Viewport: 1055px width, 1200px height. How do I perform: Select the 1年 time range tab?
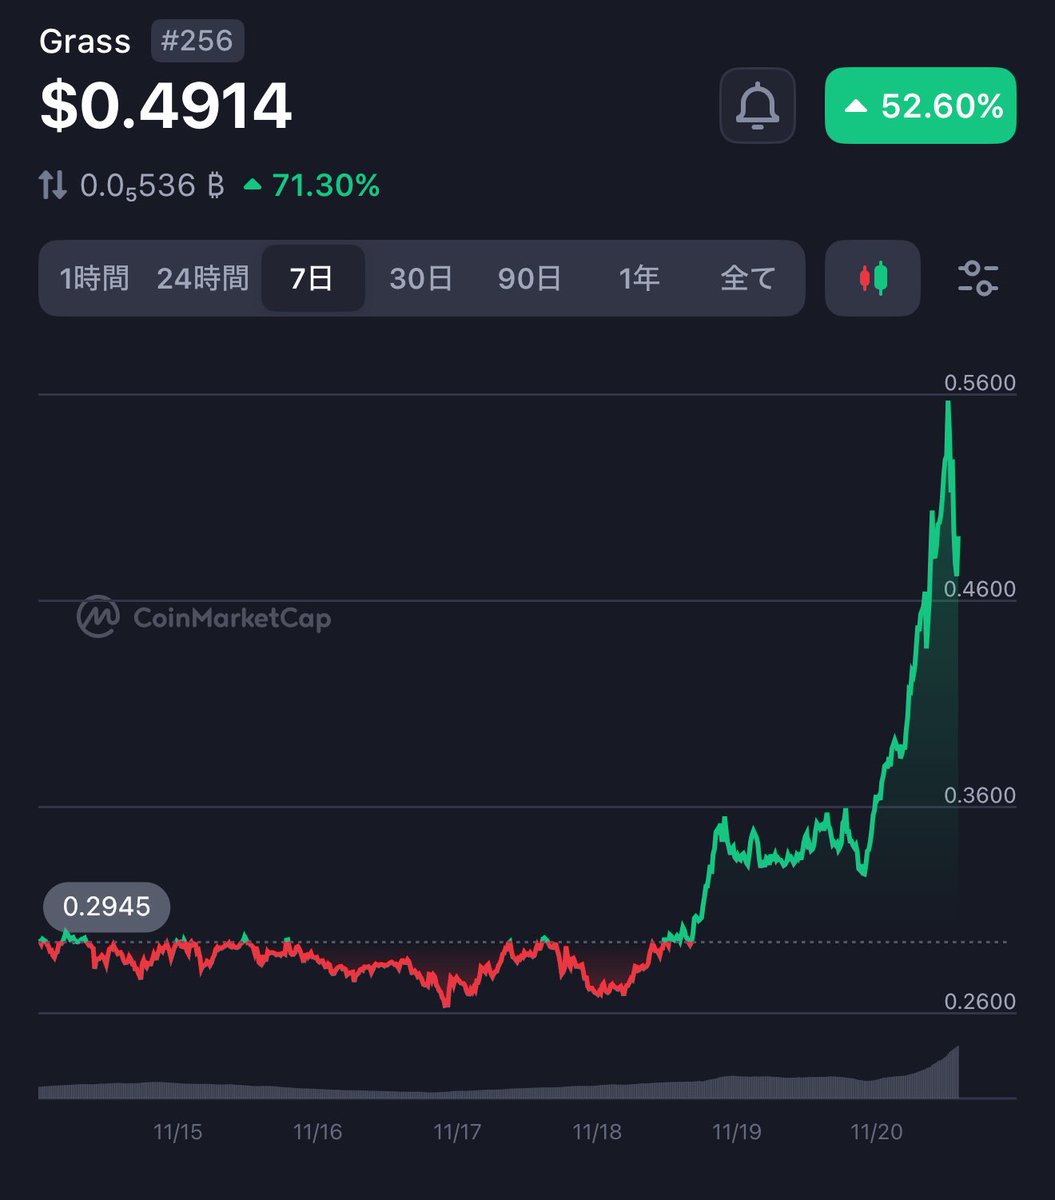click(x=639, y=278)
